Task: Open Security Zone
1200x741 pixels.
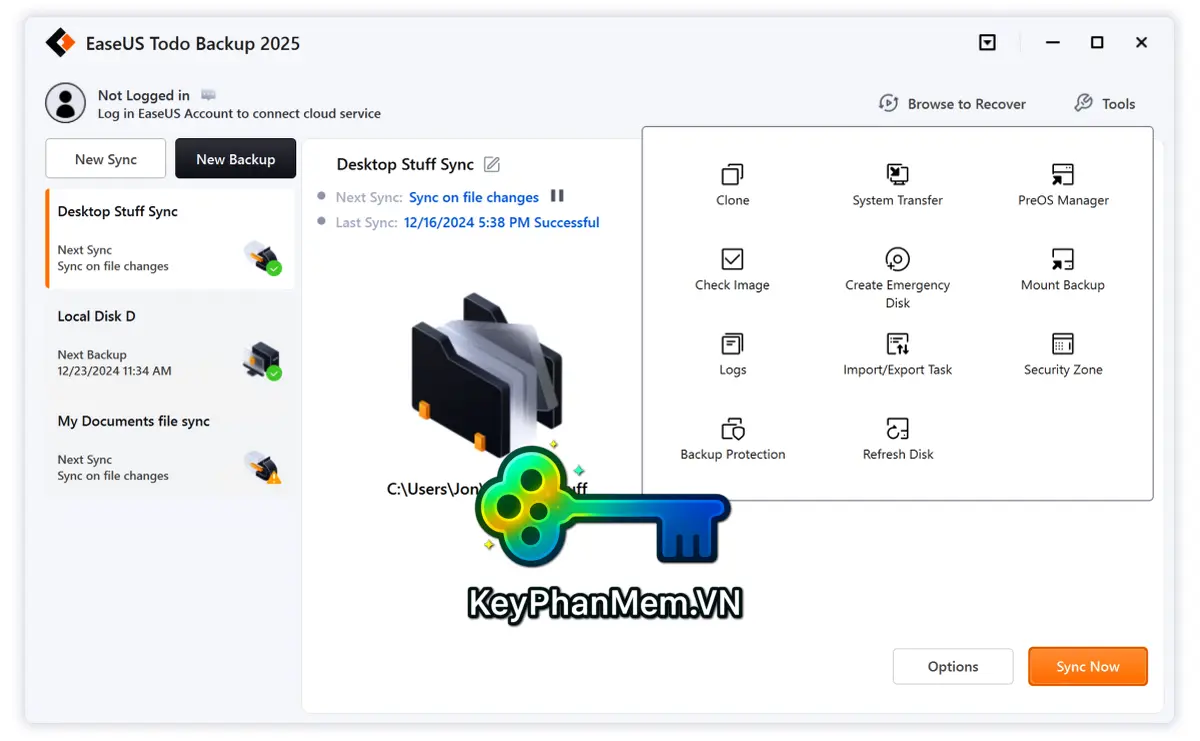Action: pos(1062,352)
